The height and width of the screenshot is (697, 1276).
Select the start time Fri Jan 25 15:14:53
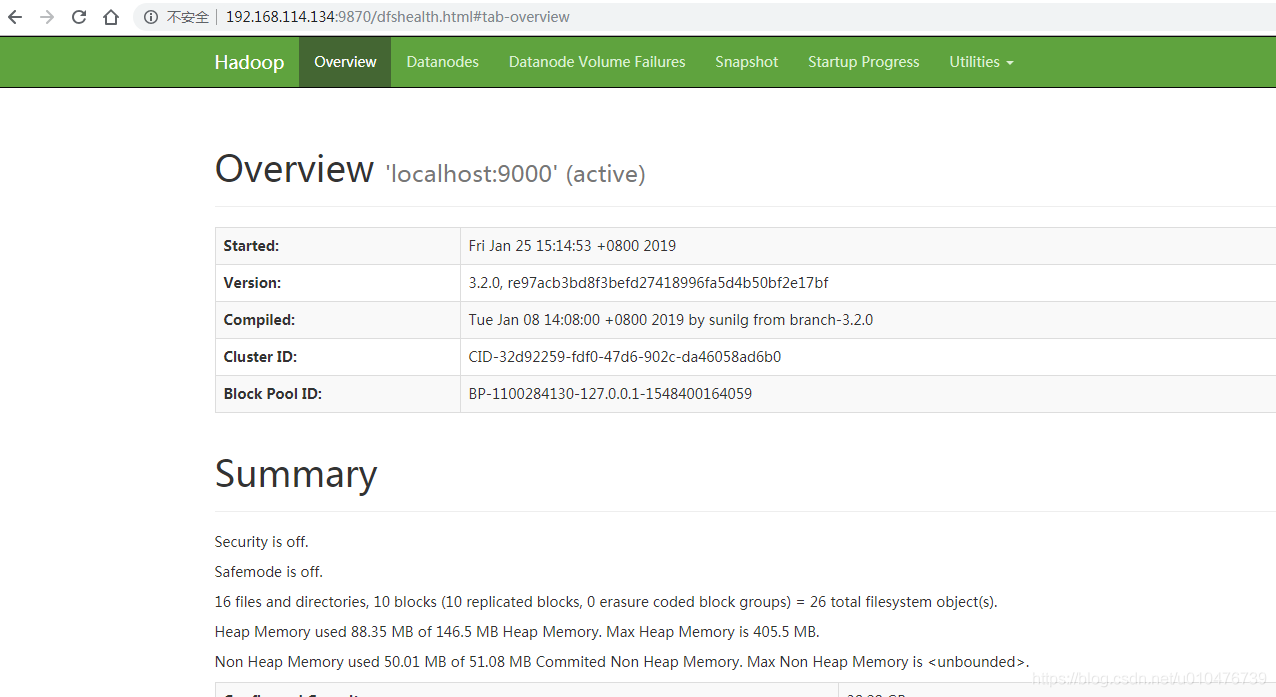tap(572, 246)
